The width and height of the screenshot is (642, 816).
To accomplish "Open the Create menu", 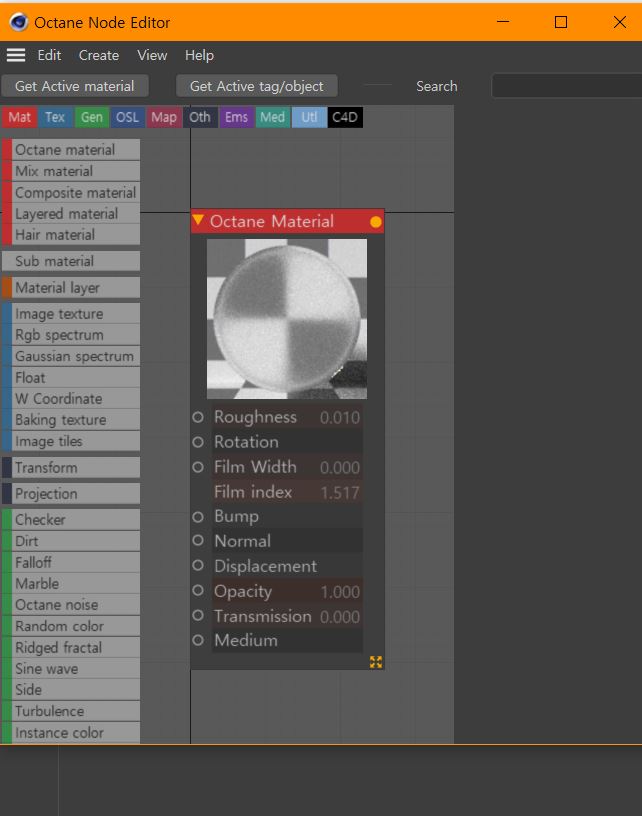I will coord(99,55).
